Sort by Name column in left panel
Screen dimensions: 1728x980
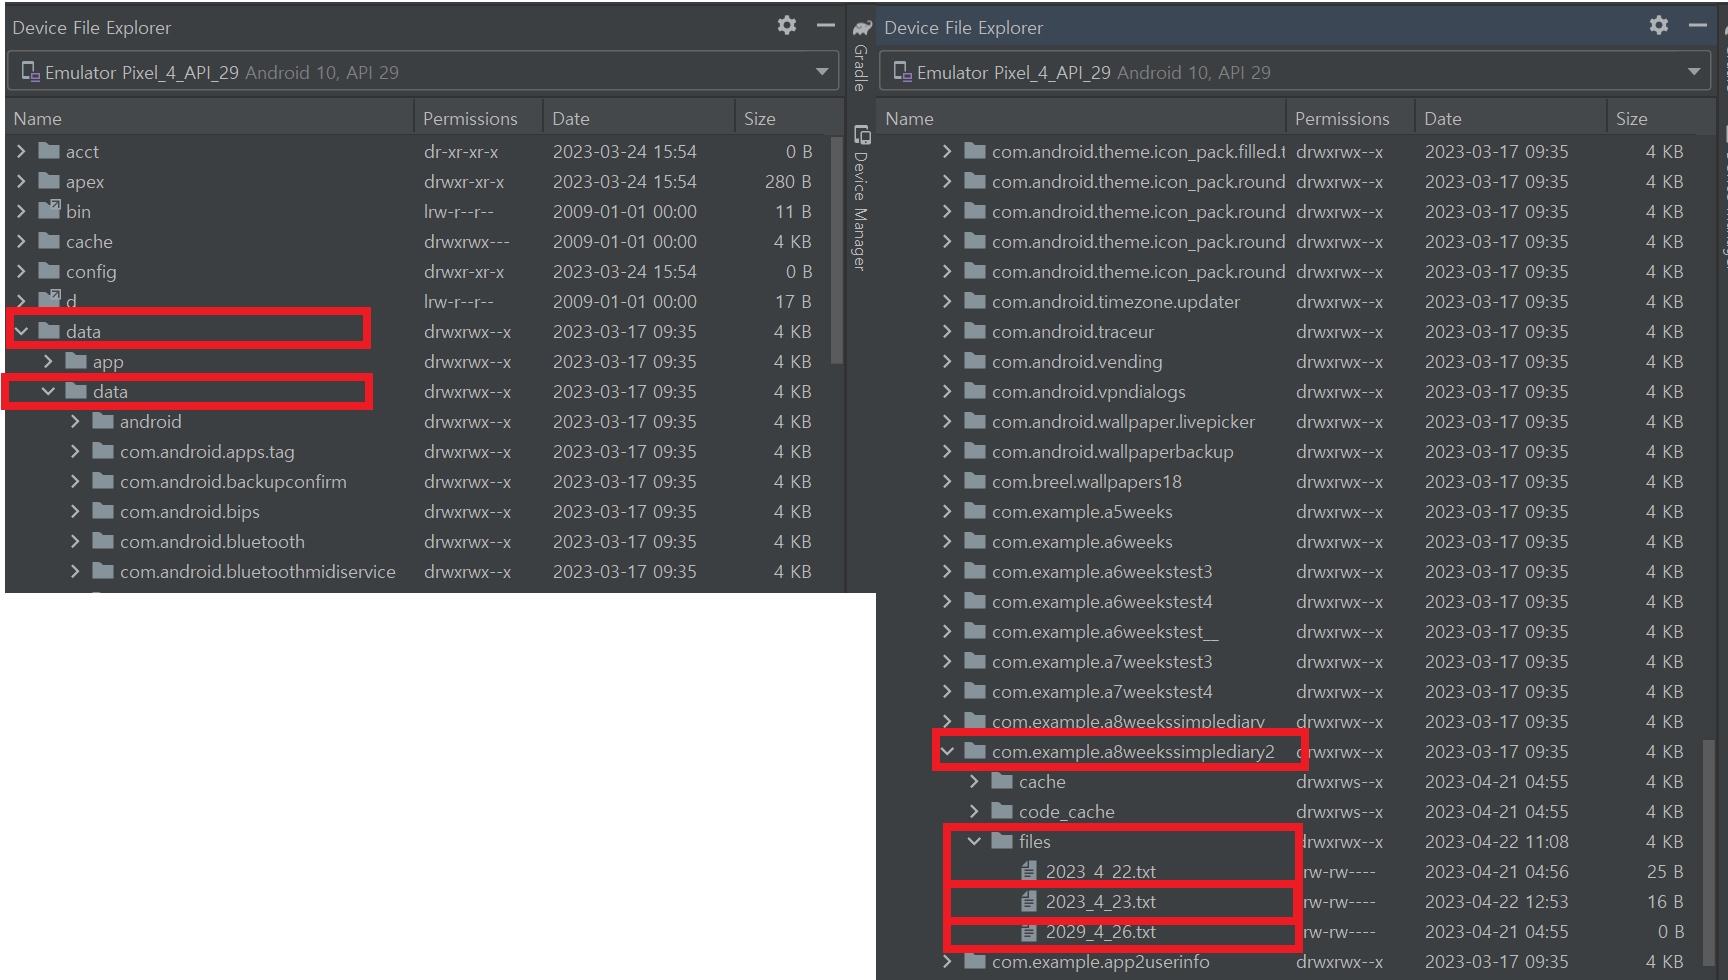pyautogui.click(x=210, y=118)
